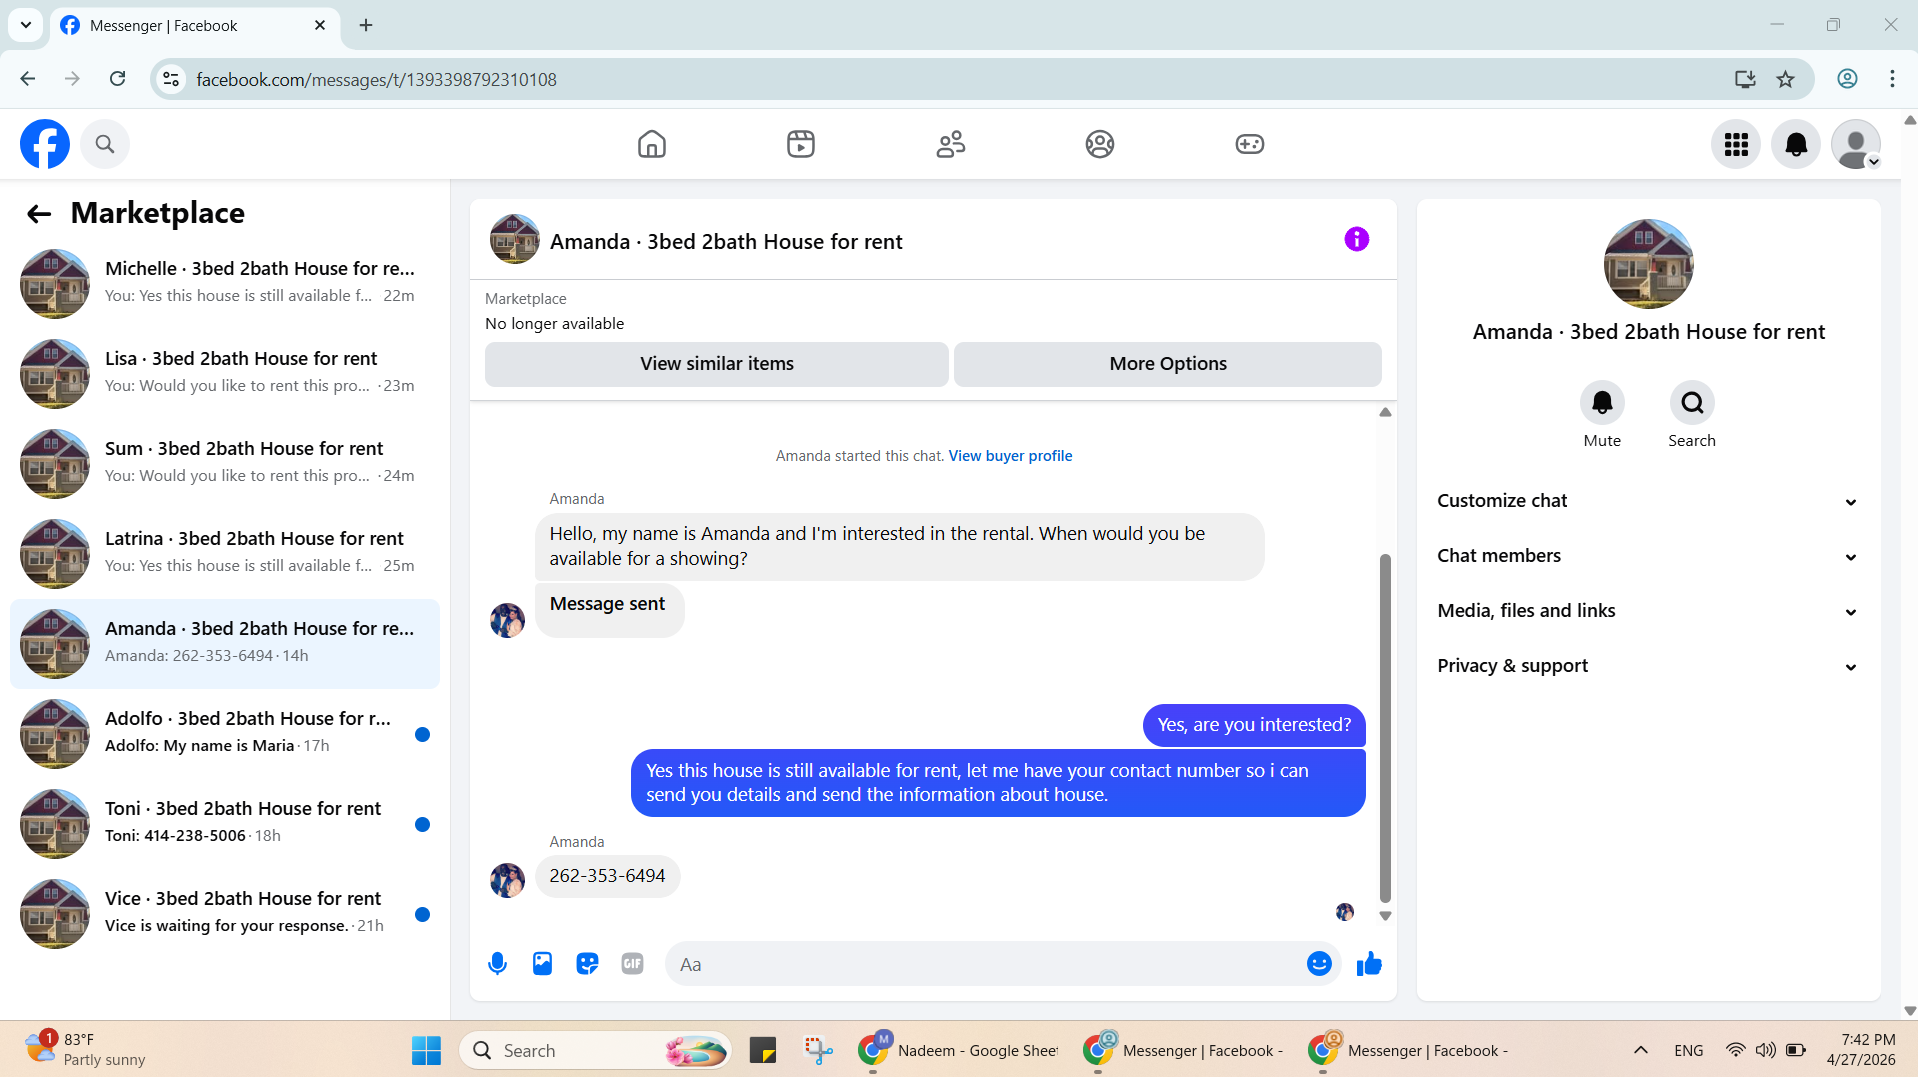The width and height of the screenshot is (1918, 1077).
Task: Expand Customize chat section
Action: pos(1648,501)
